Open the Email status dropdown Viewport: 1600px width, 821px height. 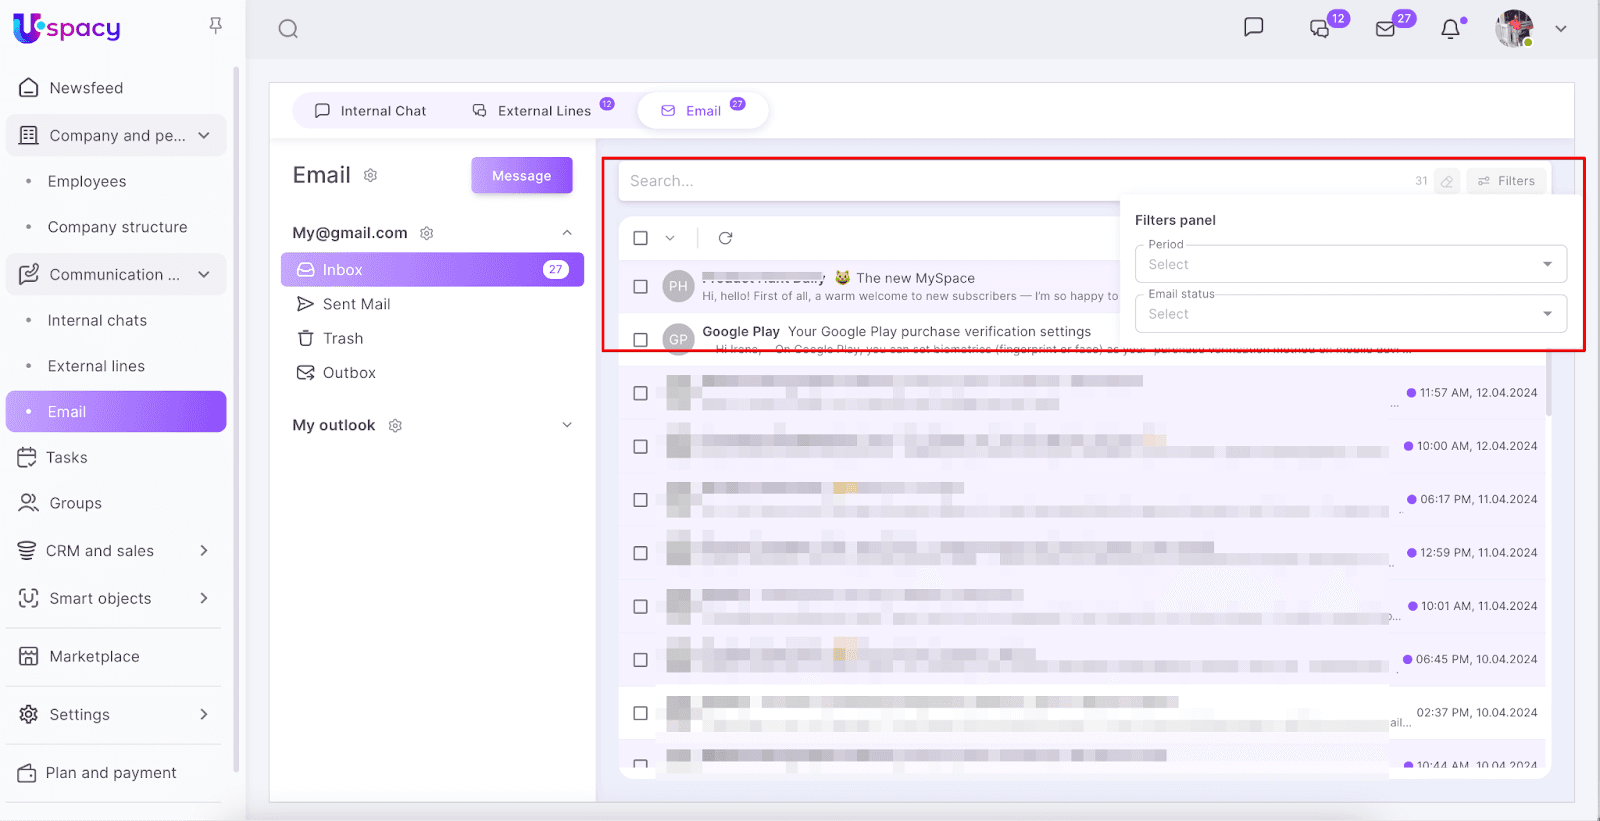1350,314
